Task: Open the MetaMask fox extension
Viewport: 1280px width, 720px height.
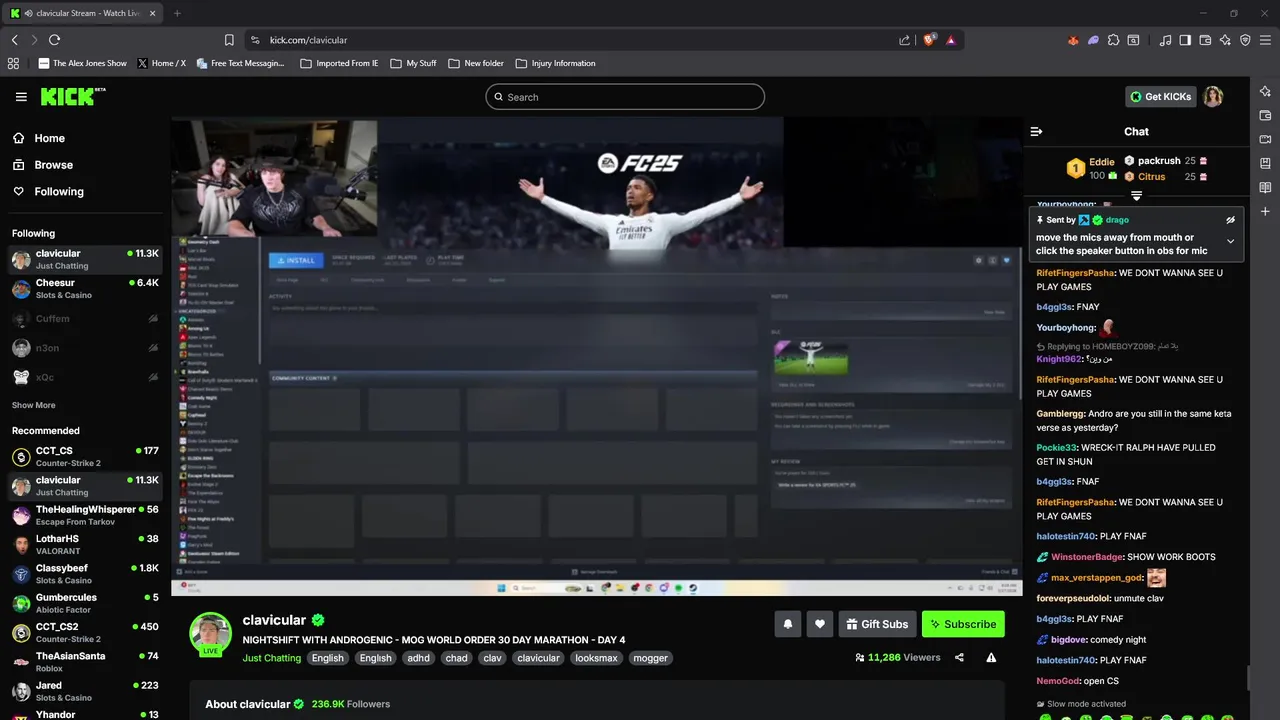Action: click(1073, 40)
